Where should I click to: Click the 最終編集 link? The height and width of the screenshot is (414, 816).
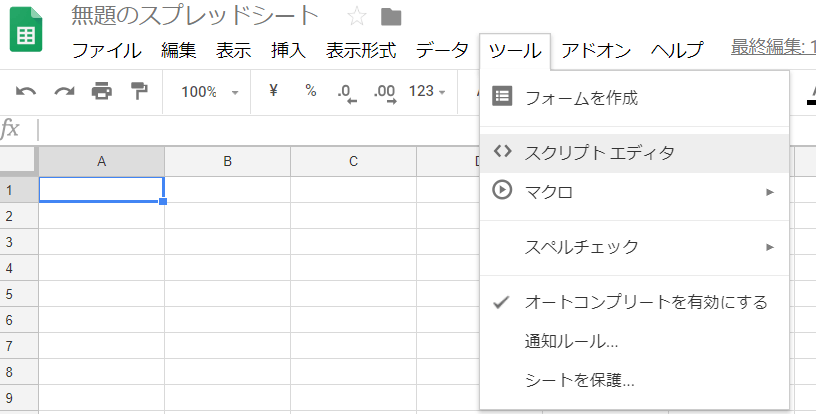(x=773, y=47)
